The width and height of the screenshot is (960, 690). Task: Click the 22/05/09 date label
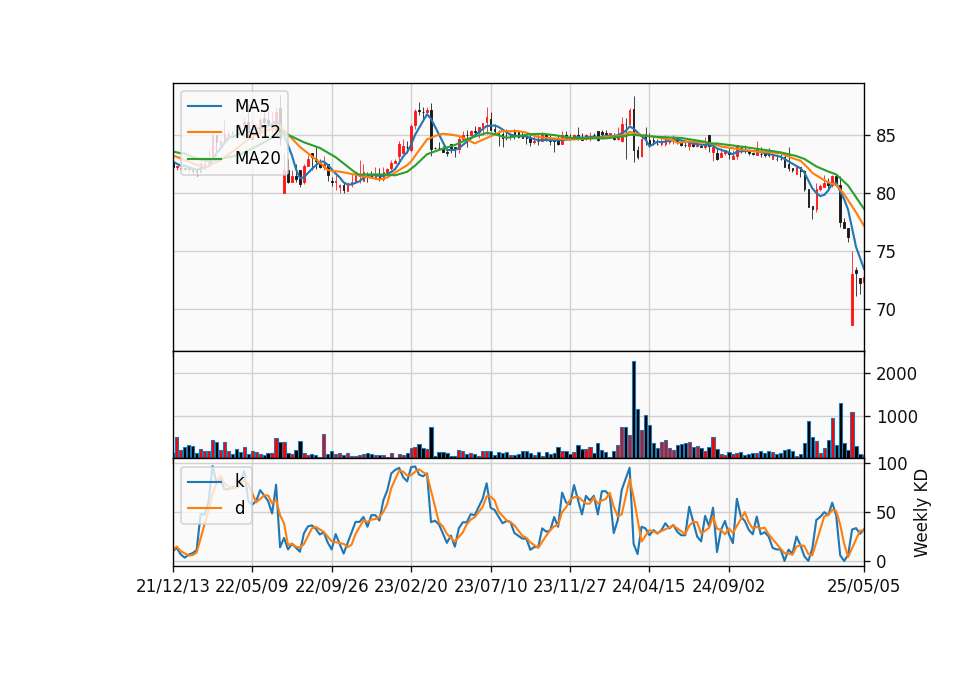click(x=252, y=586)
